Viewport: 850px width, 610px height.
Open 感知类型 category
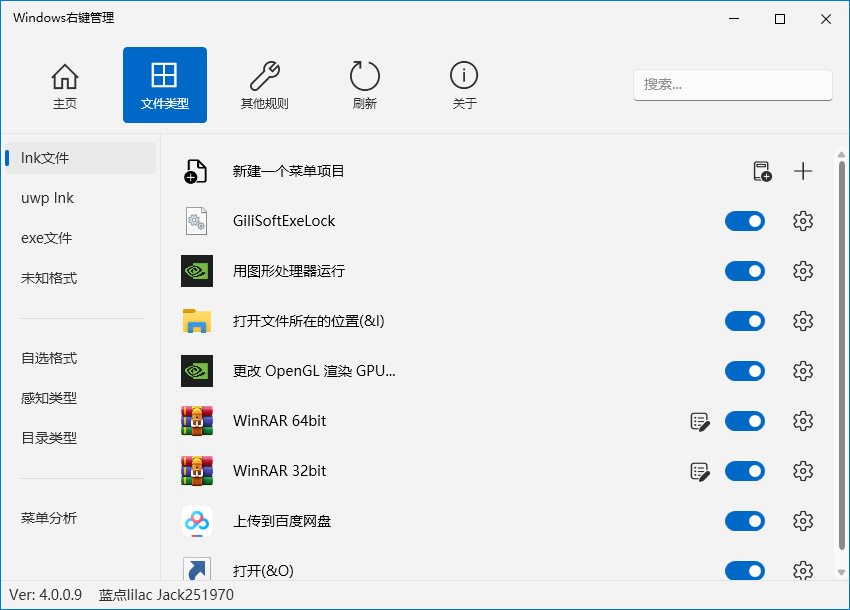tap(80, 398)
